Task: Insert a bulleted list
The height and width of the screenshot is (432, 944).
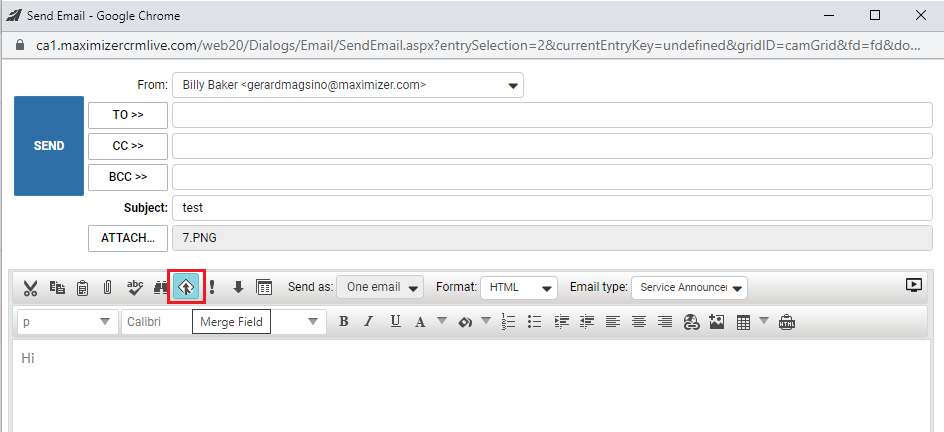Action: pos(535,322)
